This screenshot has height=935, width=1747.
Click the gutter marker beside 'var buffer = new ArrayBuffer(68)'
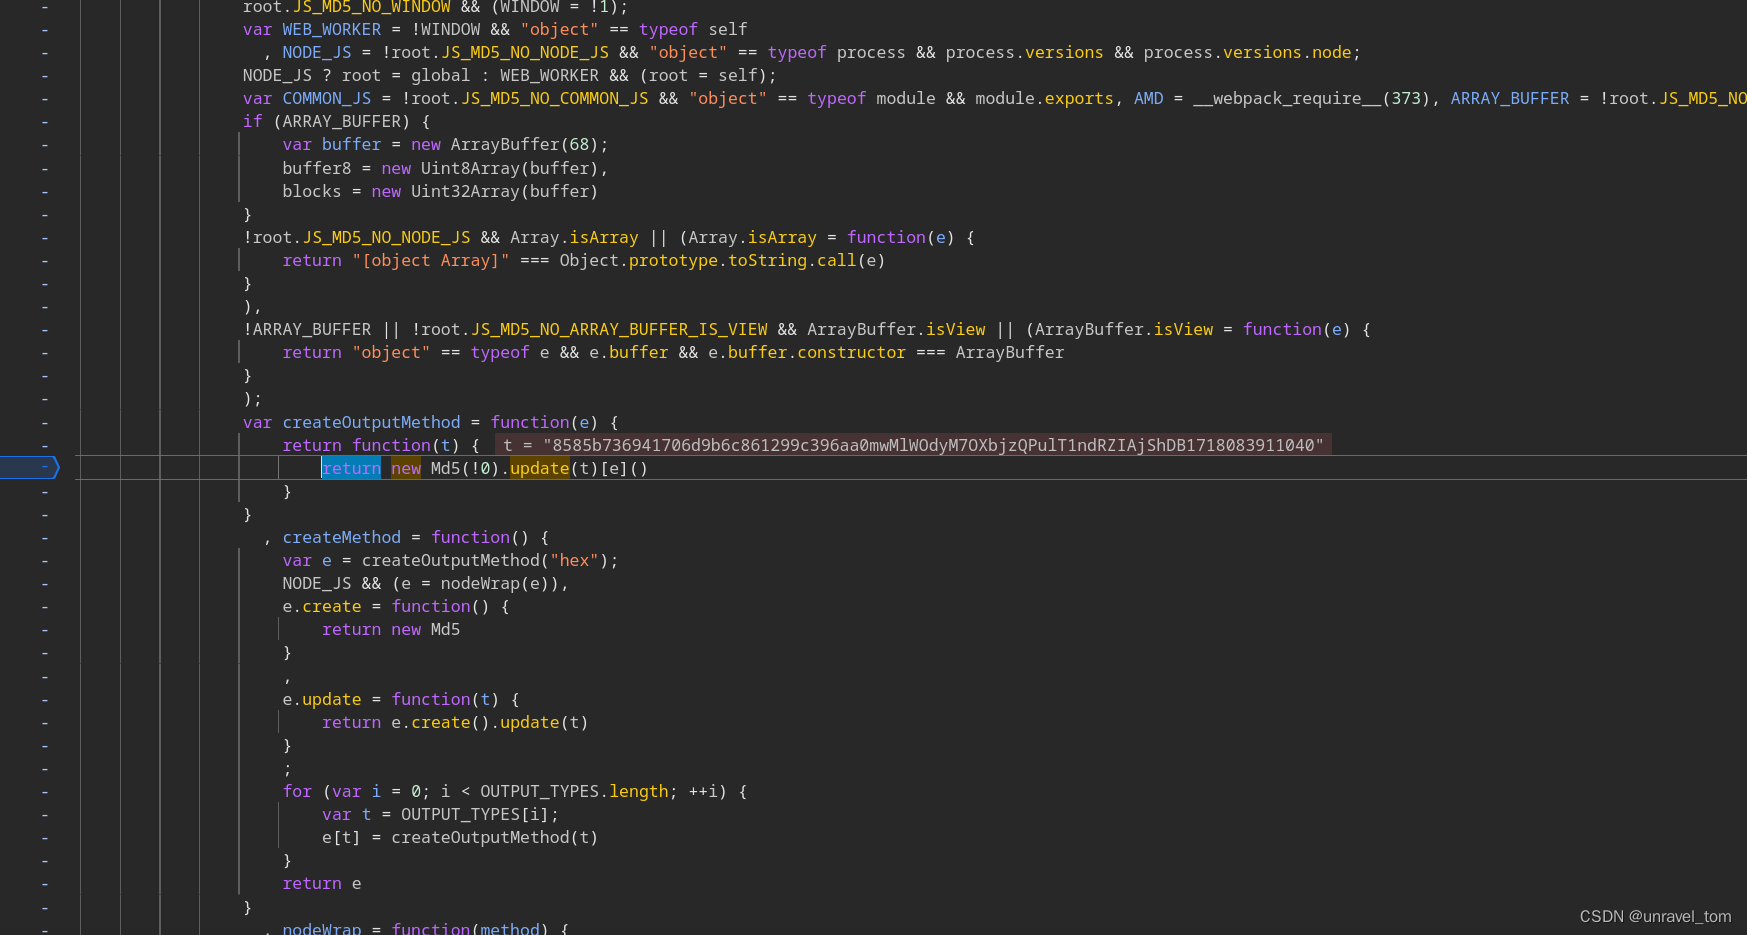pos(45,145)
